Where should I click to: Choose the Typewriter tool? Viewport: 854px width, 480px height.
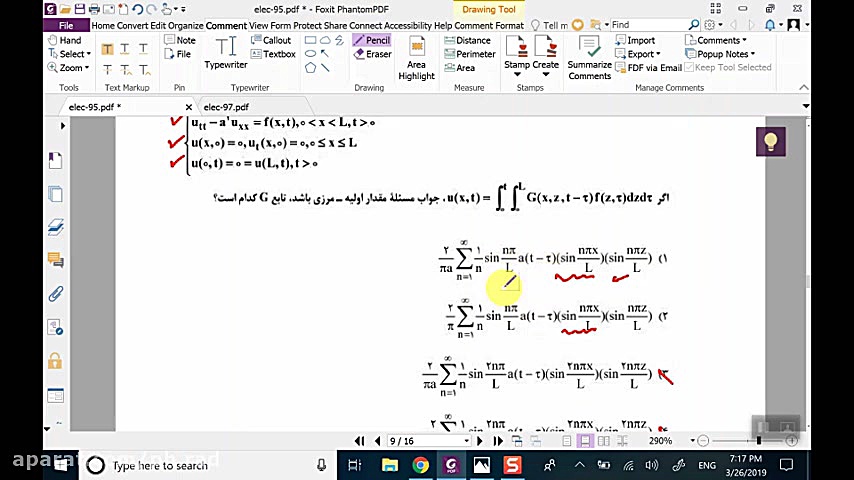225,51
